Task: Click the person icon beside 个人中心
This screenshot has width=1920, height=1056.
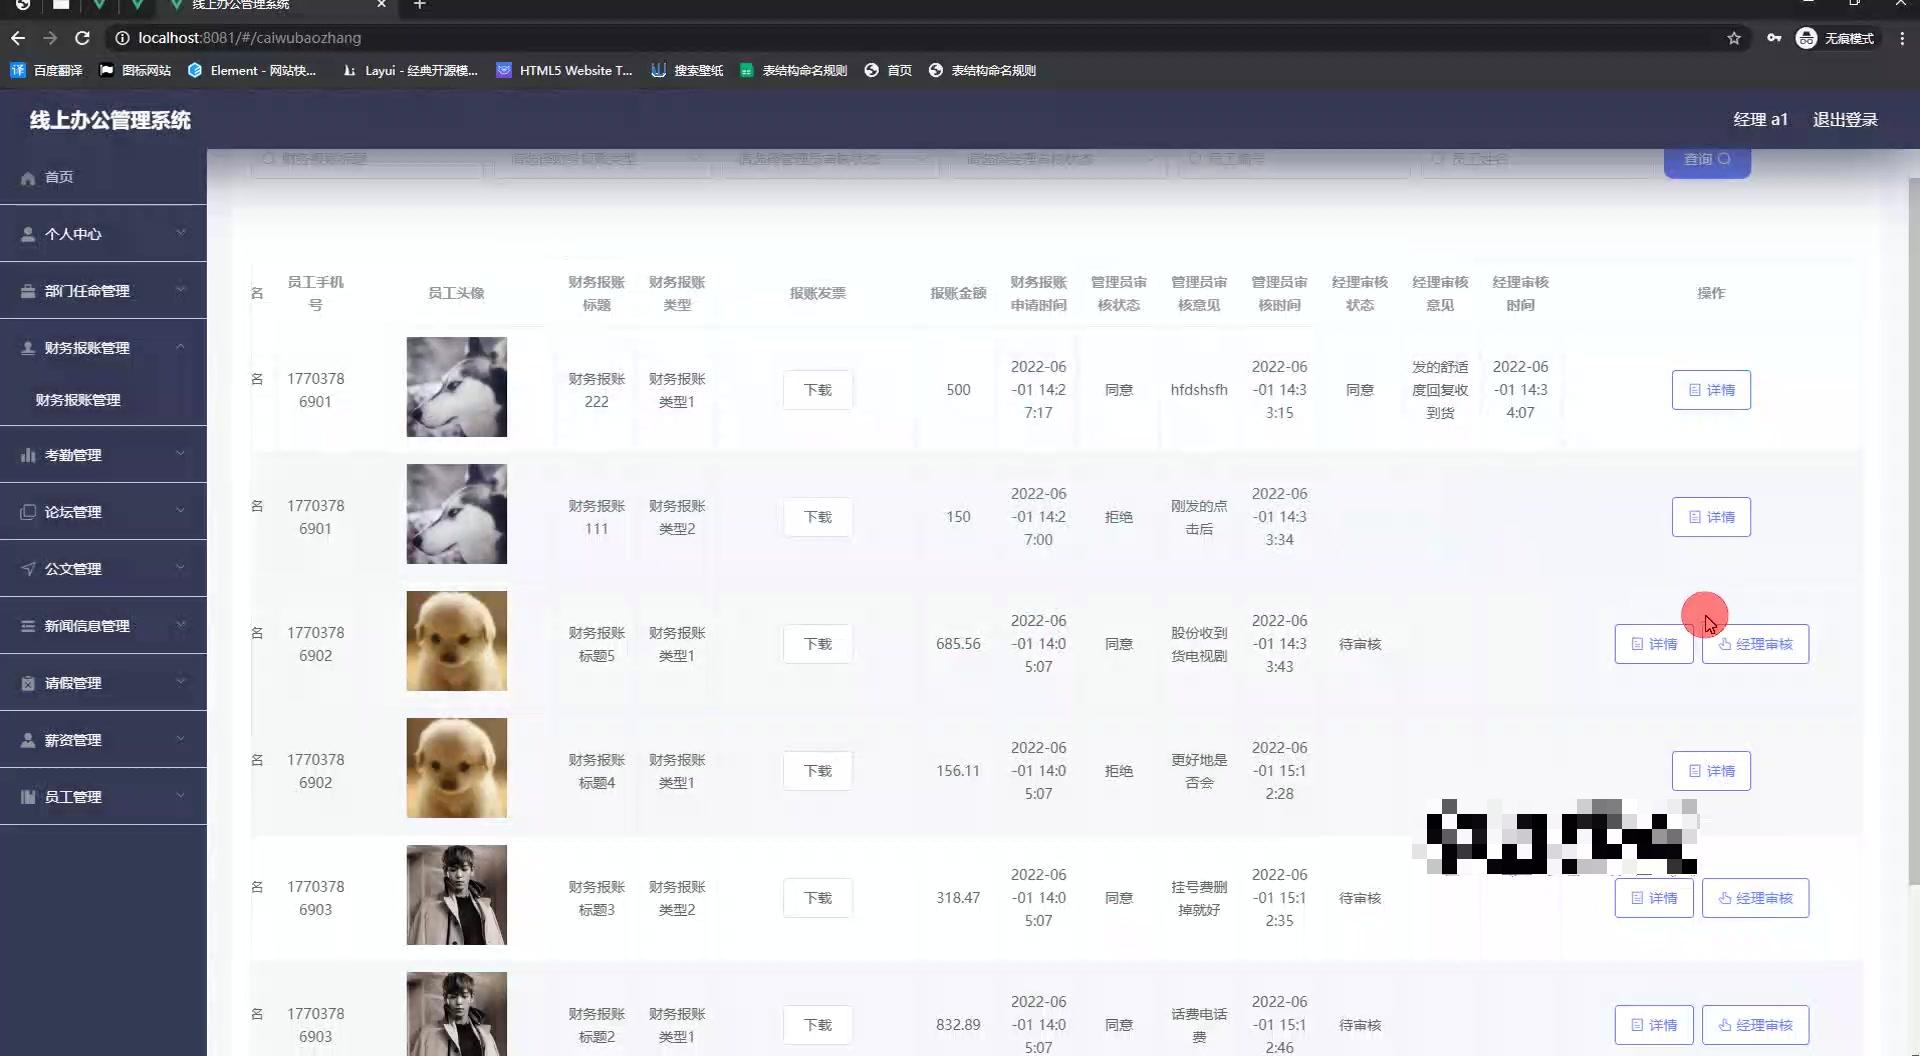Action: coord(28,234)
